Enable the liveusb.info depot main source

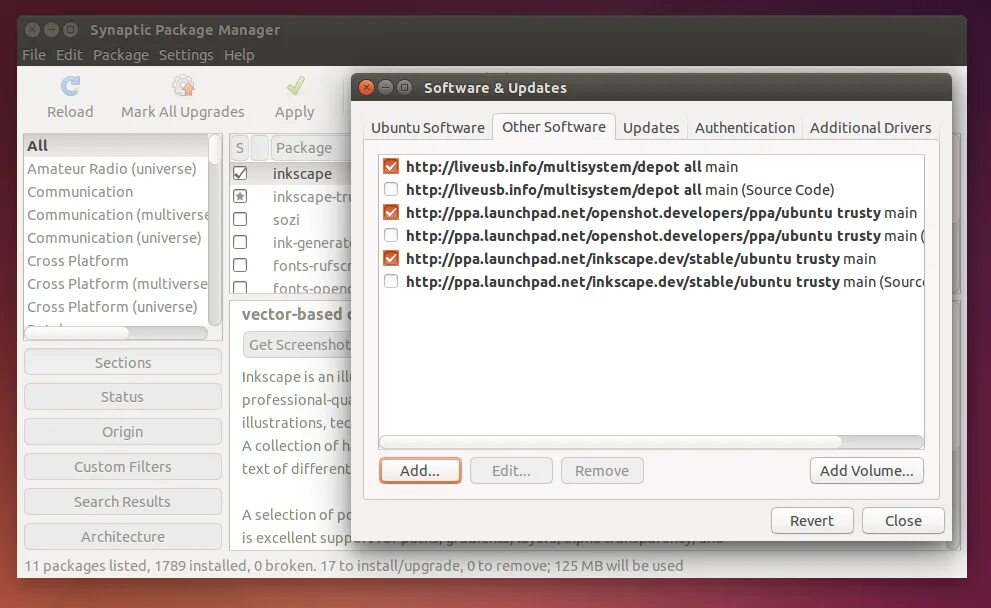coord(391,166)
